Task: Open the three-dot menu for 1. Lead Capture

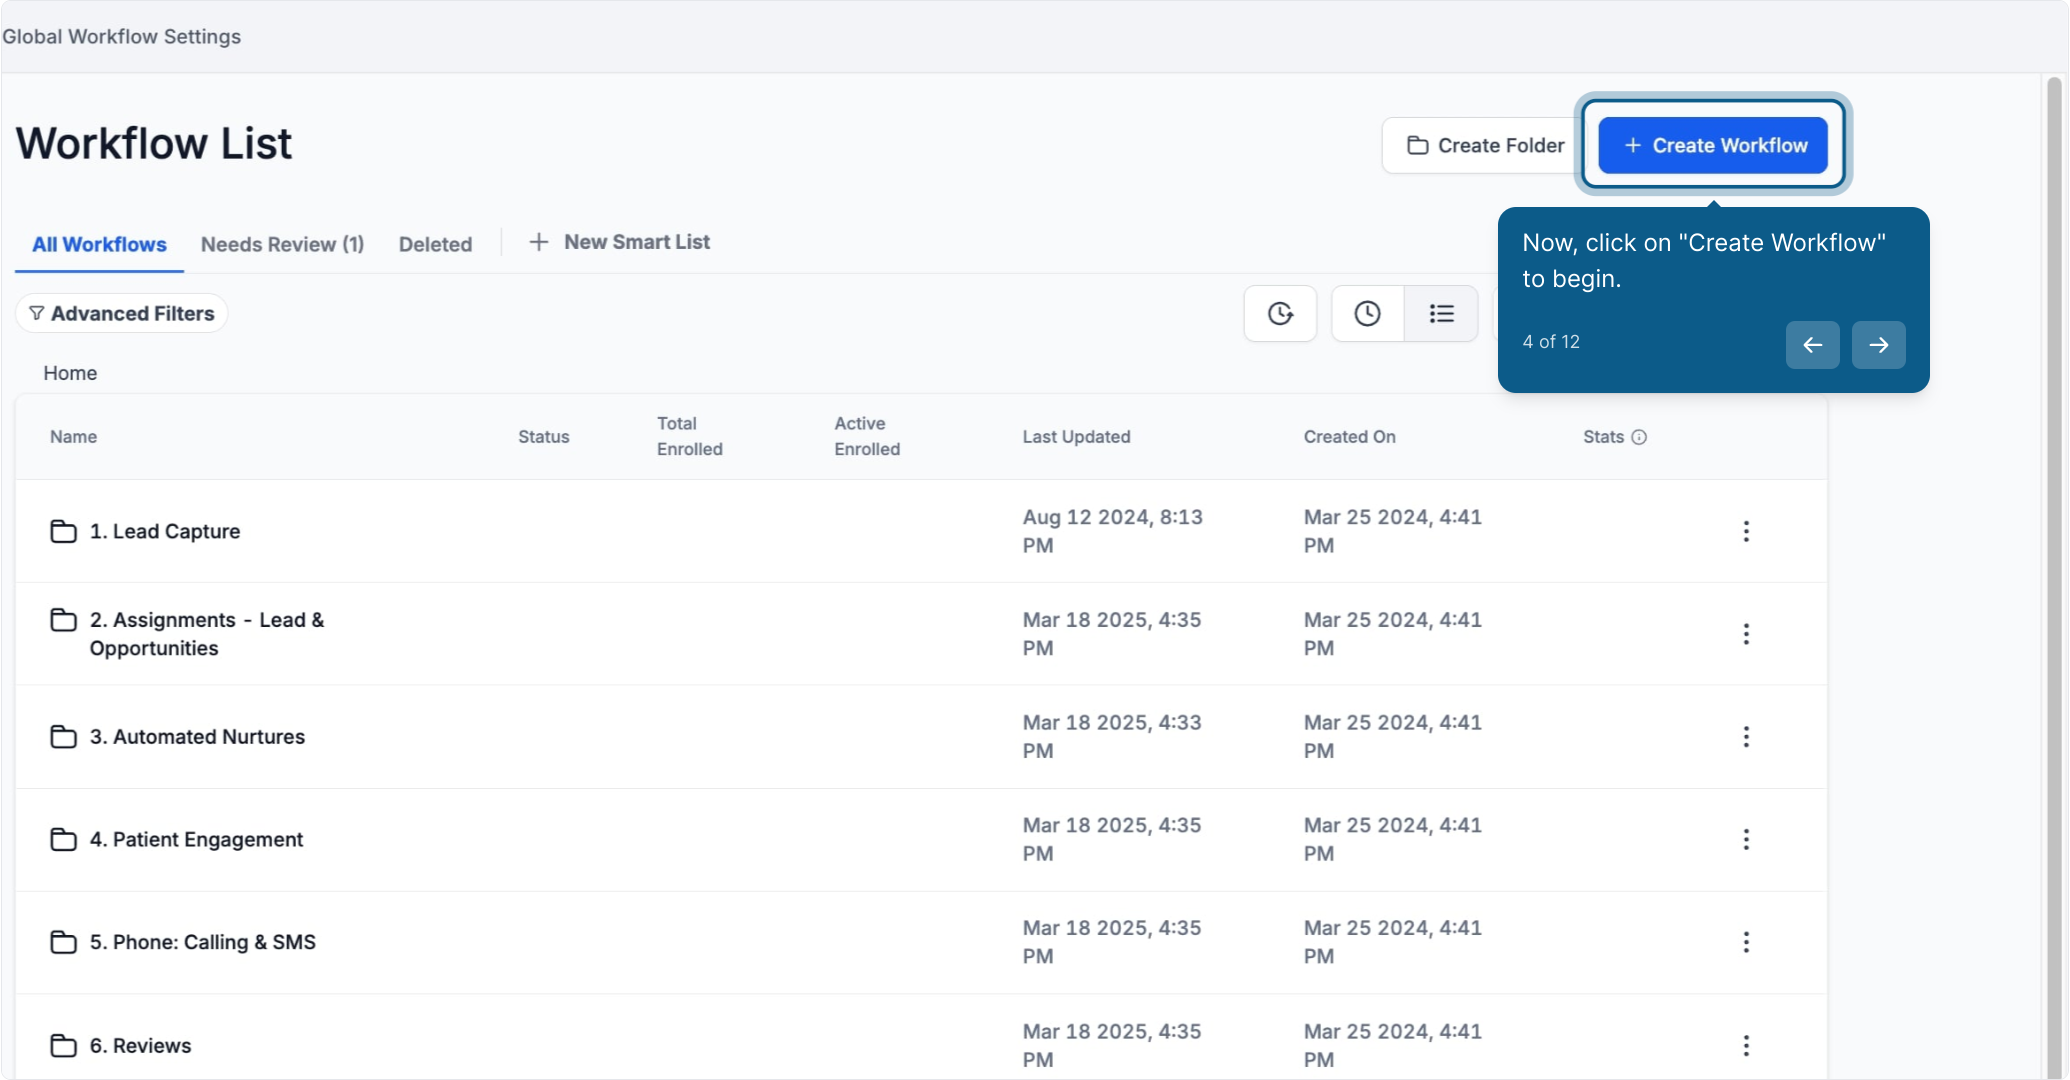Action: point(1746,531)
